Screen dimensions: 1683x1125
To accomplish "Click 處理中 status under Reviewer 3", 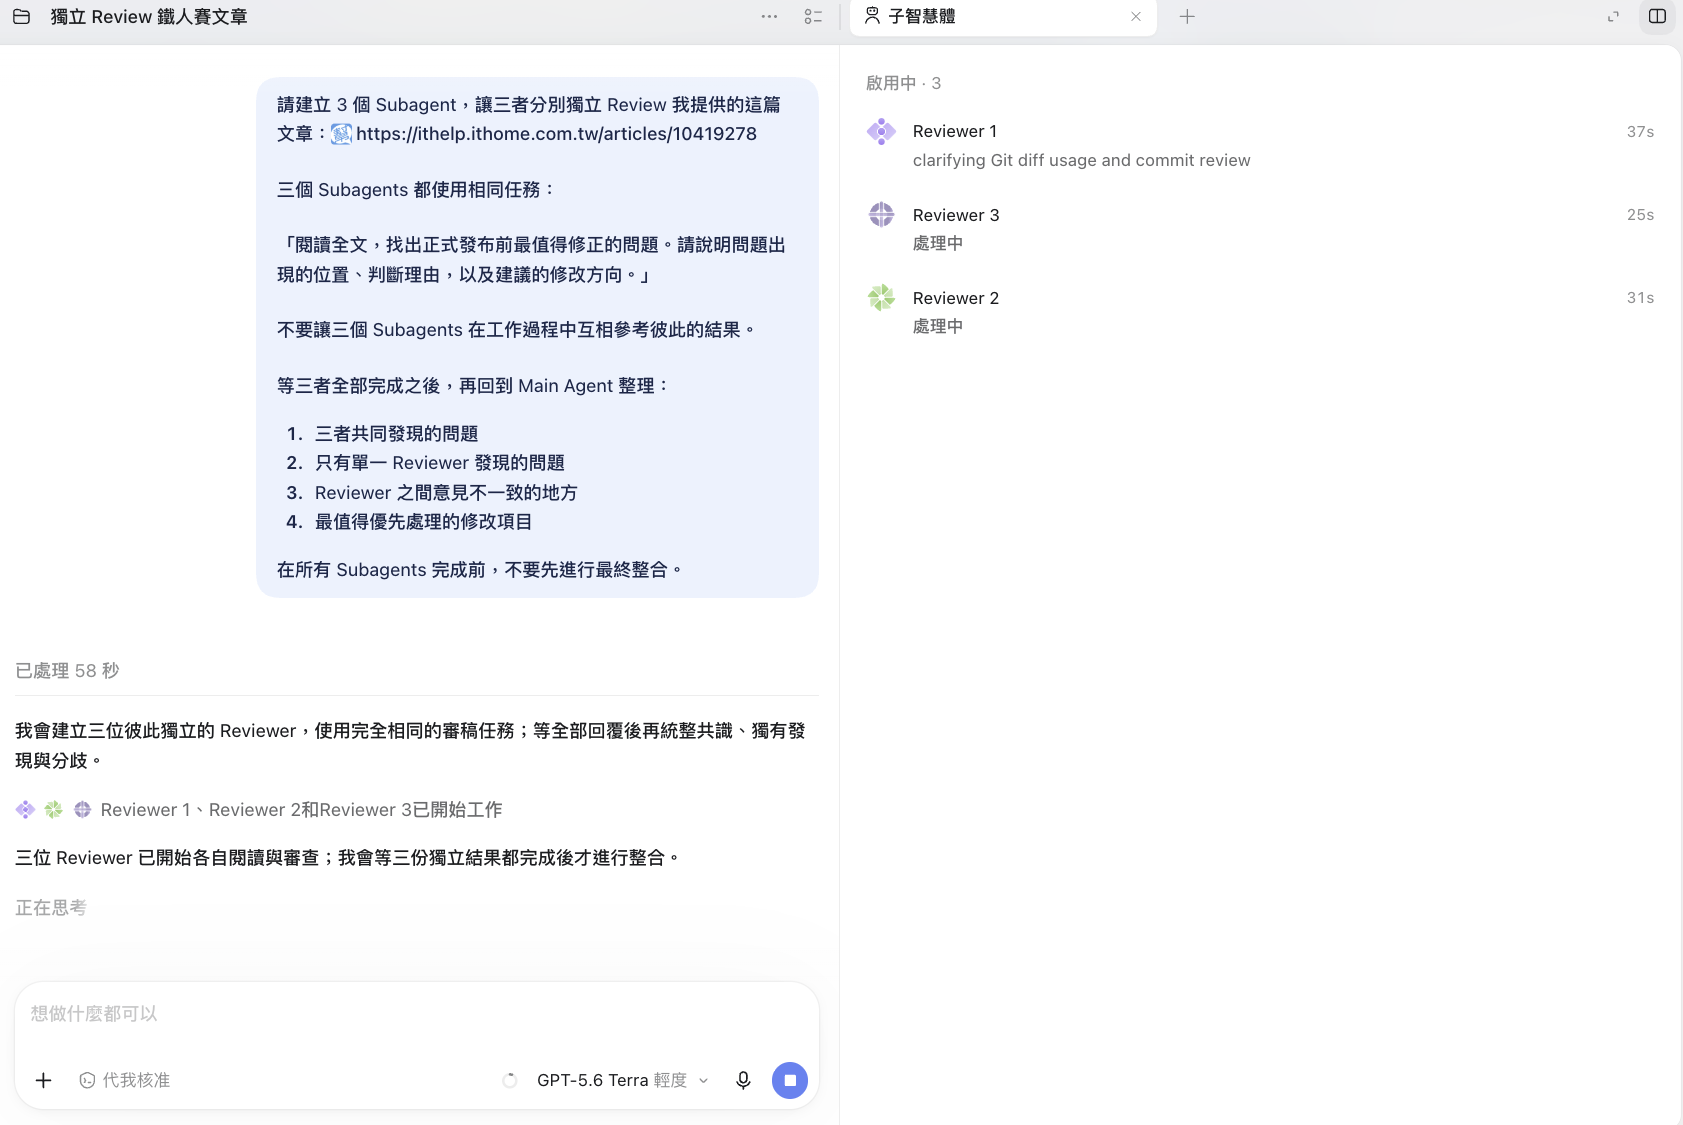I will [x=938, y=243].
